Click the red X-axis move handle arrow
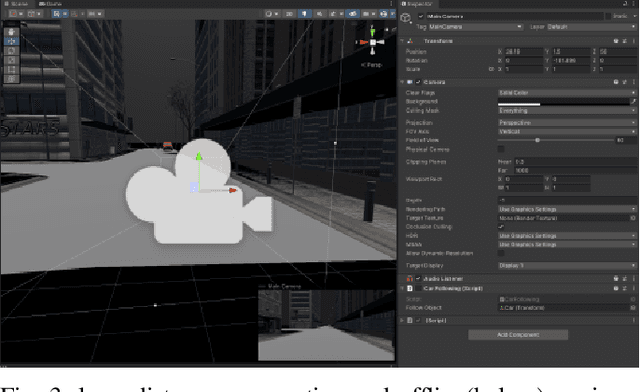This screenshot has width=640, height=392. (x=232, y=190)
